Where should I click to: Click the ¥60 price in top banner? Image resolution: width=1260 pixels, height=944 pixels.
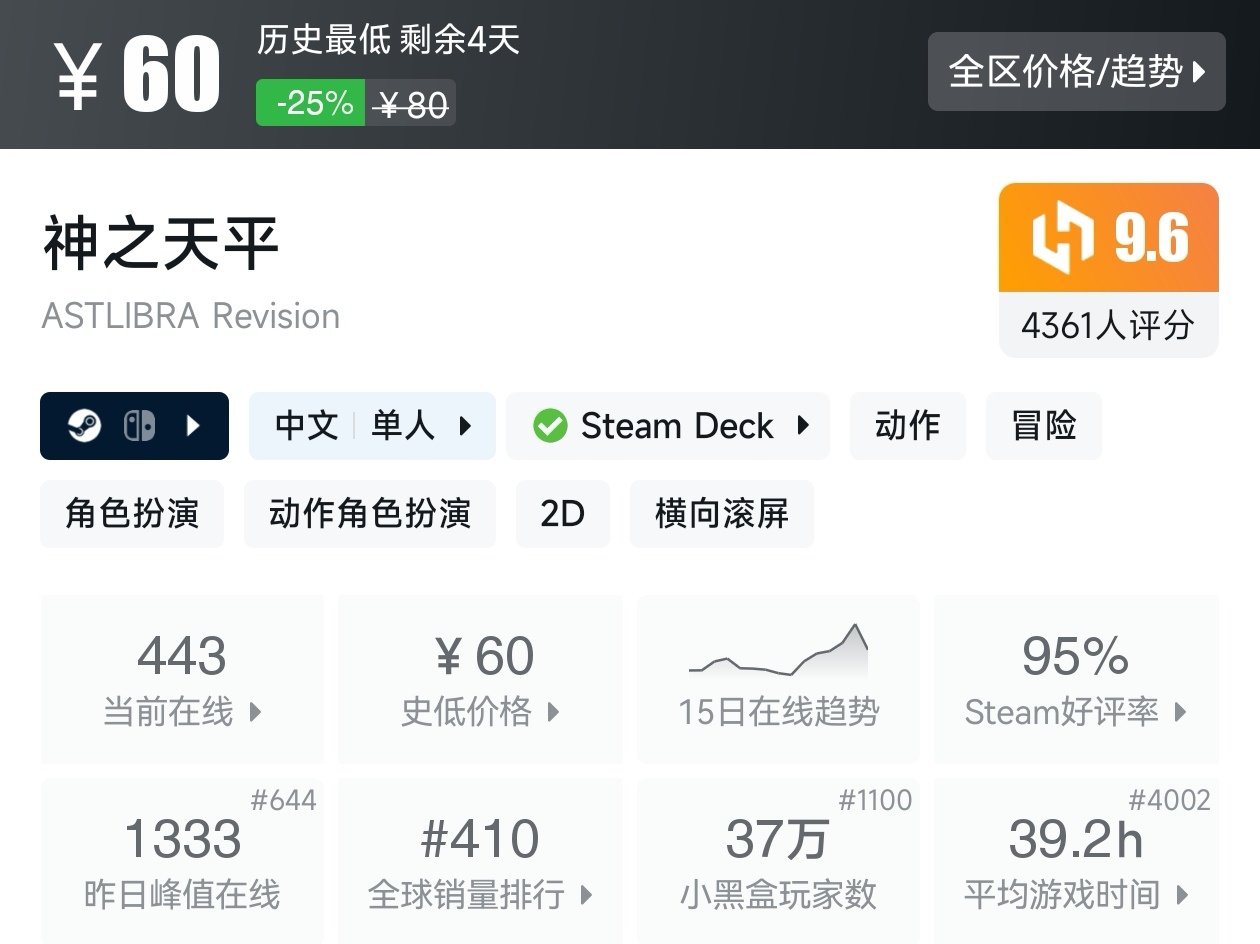point(137,76)
